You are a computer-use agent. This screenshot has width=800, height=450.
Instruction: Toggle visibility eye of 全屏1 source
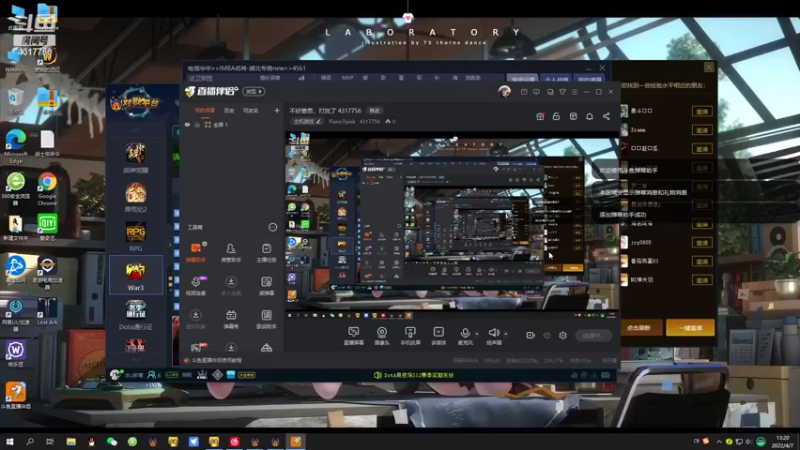(x=187, y=124)
